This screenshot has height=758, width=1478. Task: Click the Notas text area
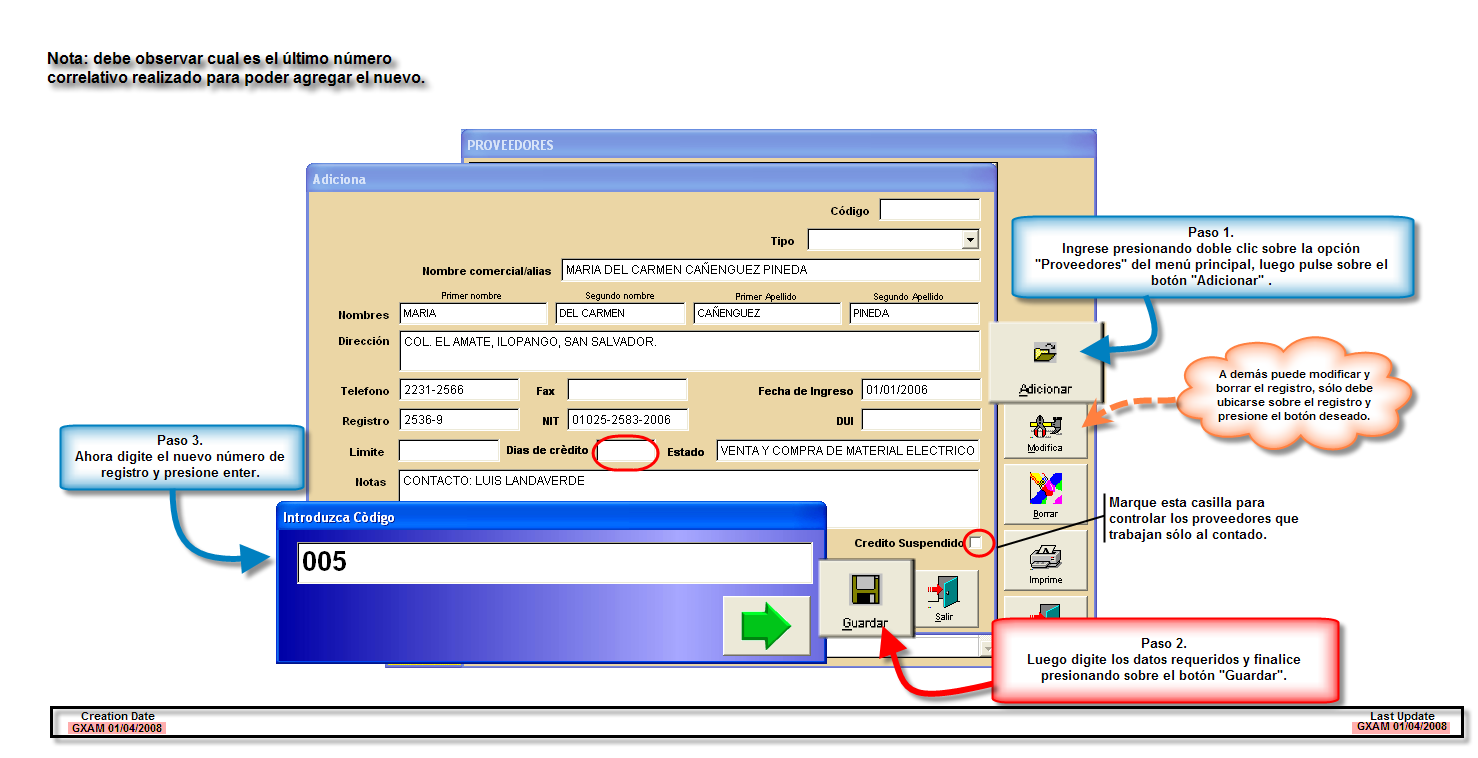point(689,489)
